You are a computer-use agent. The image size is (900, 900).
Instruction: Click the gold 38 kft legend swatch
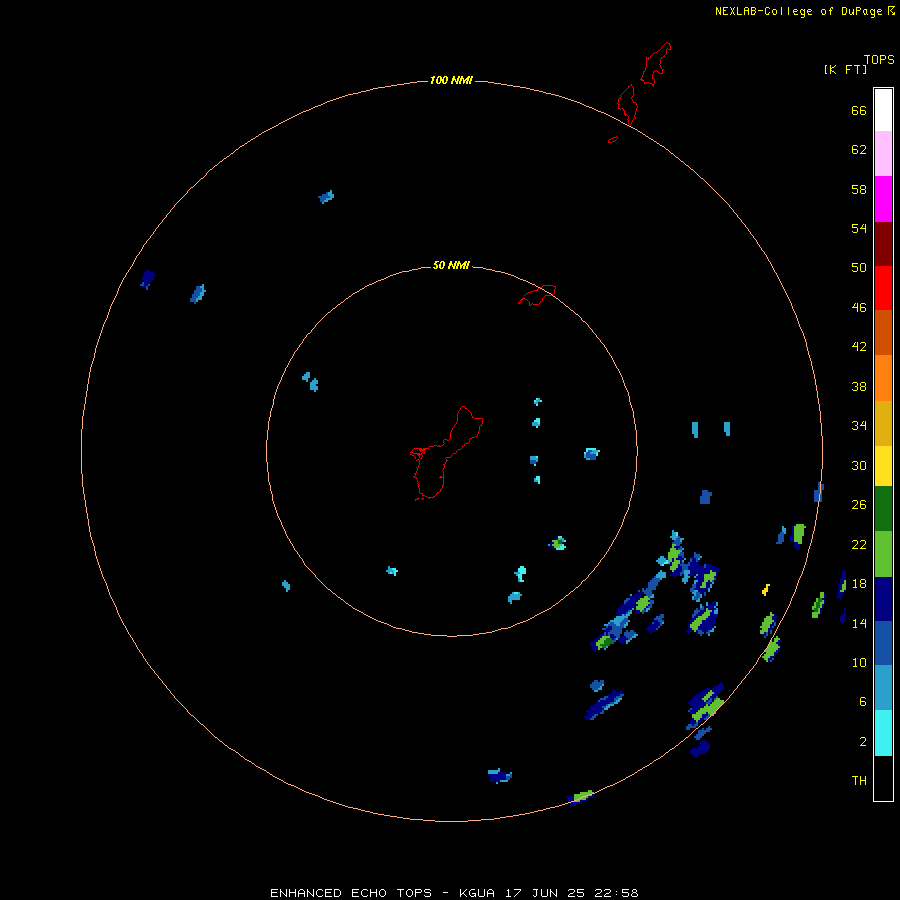[x=883, y=424]
